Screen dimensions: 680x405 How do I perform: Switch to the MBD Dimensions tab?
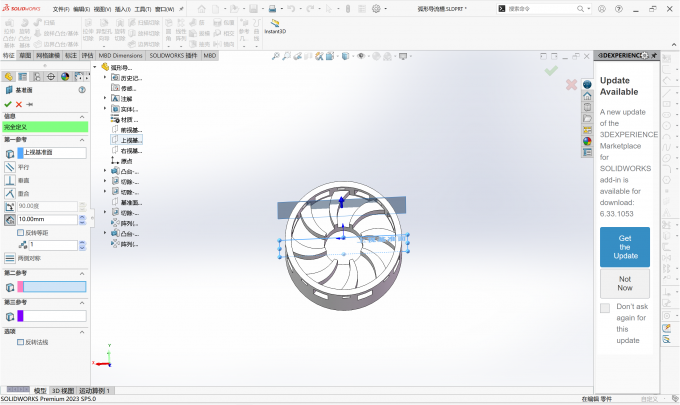point(120,56)
